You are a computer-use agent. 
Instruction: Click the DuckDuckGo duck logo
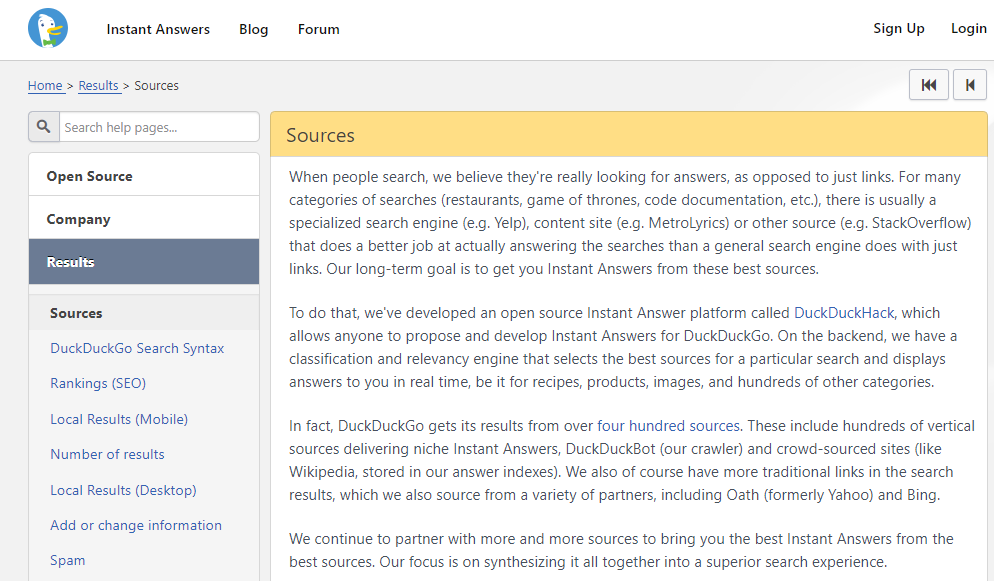[48, 29]
